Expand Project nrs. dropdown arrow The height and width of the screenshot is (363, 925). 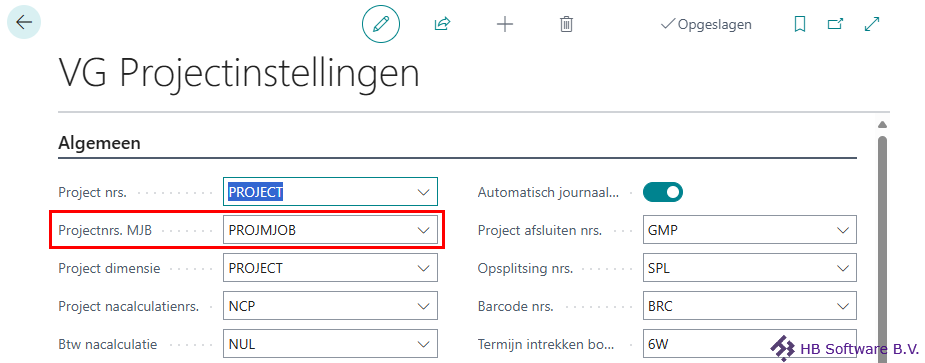(x=424, y=192)
